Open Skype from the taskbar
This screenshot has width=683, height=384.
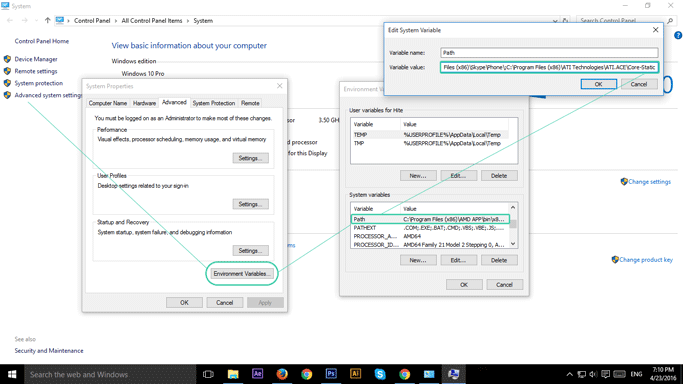coord(380,374)
